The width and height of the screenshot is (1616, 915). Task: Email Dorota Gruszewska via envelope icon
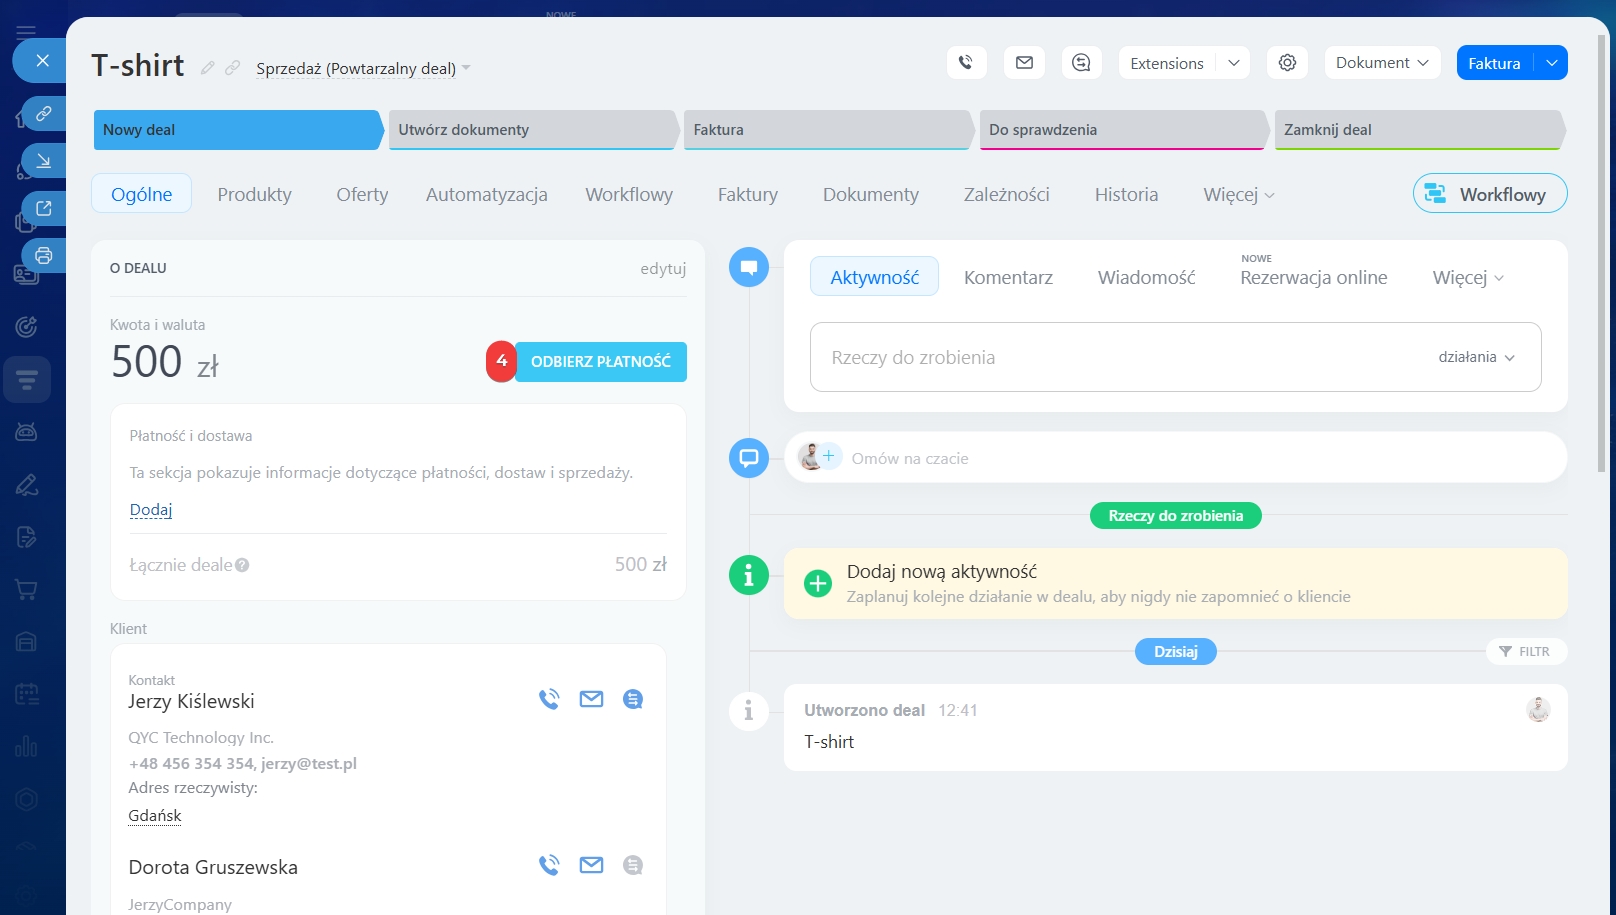point(591,865)
